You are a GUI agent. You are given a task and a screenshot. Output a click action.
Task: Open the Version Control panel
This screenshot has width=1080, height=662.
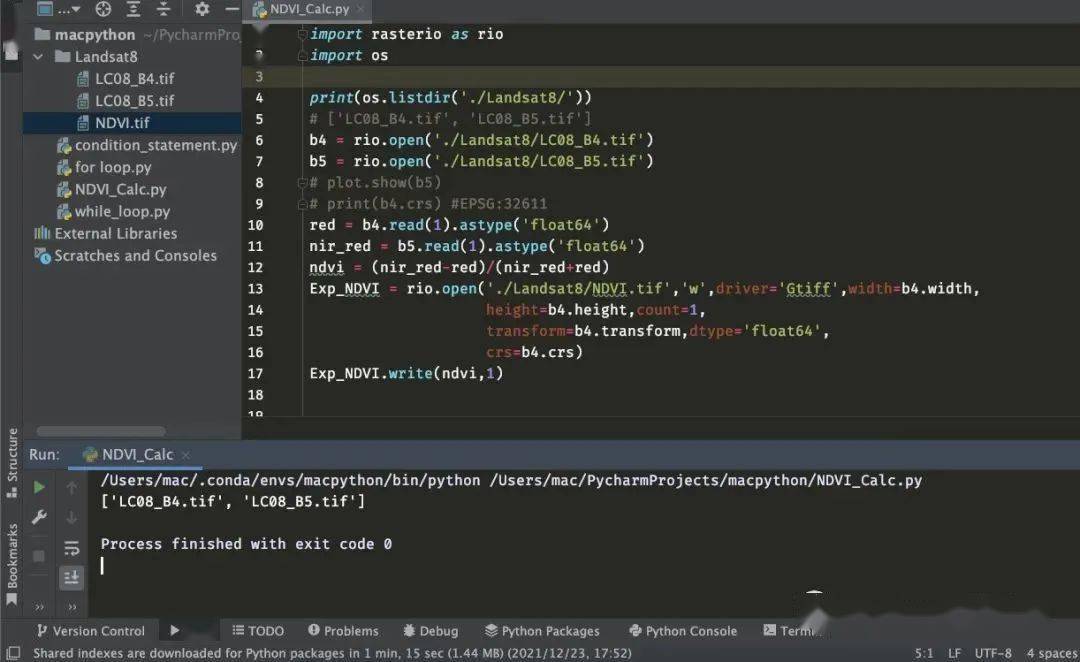[x=93, y=631]
